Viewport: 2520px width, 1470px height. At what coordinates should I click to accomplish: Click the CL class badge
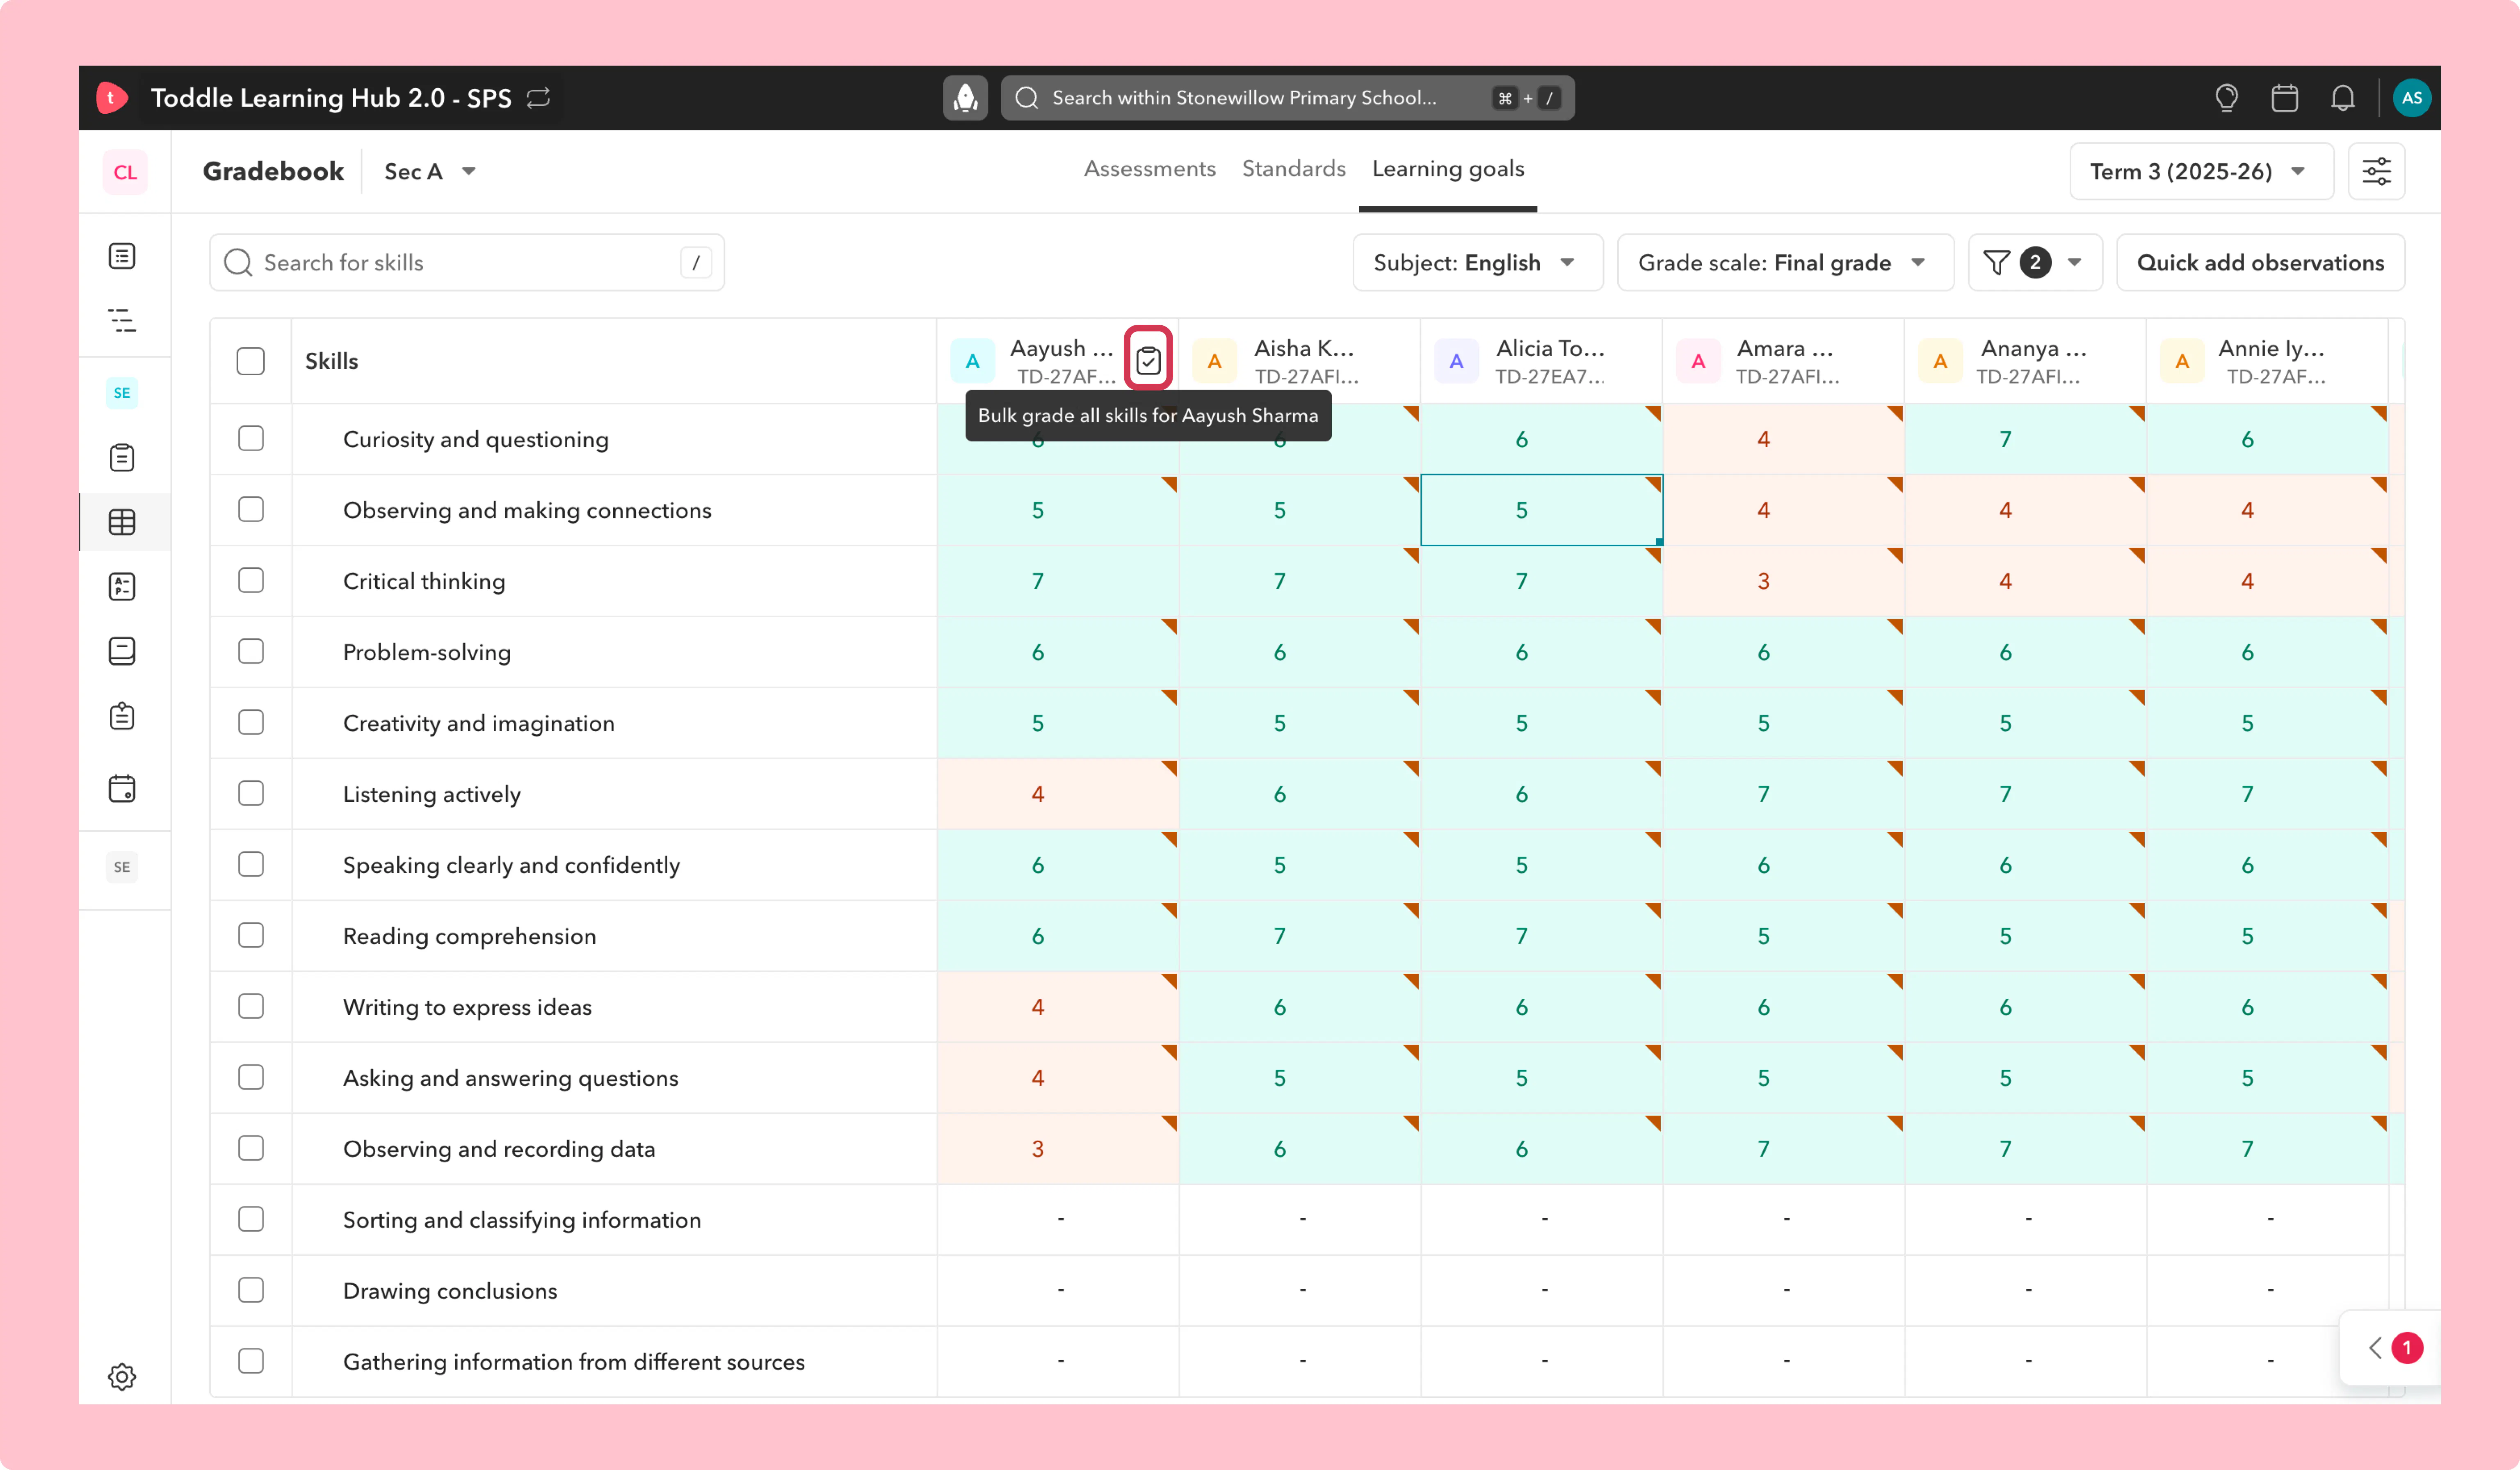click(x=125, y=172)
